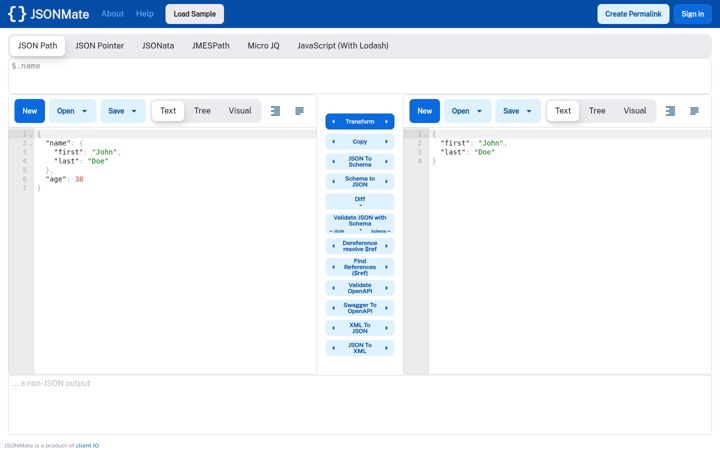The height and width of the screenshot is (450, 720).
Task: Click right arrow on Transform button
Action: point(387,122)
